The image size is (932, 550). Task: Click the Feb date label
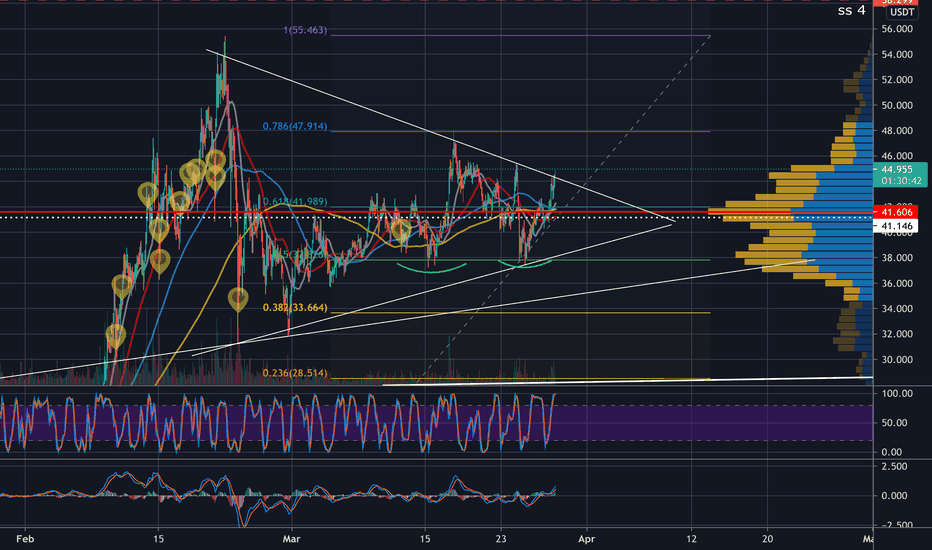click(25, 539)
